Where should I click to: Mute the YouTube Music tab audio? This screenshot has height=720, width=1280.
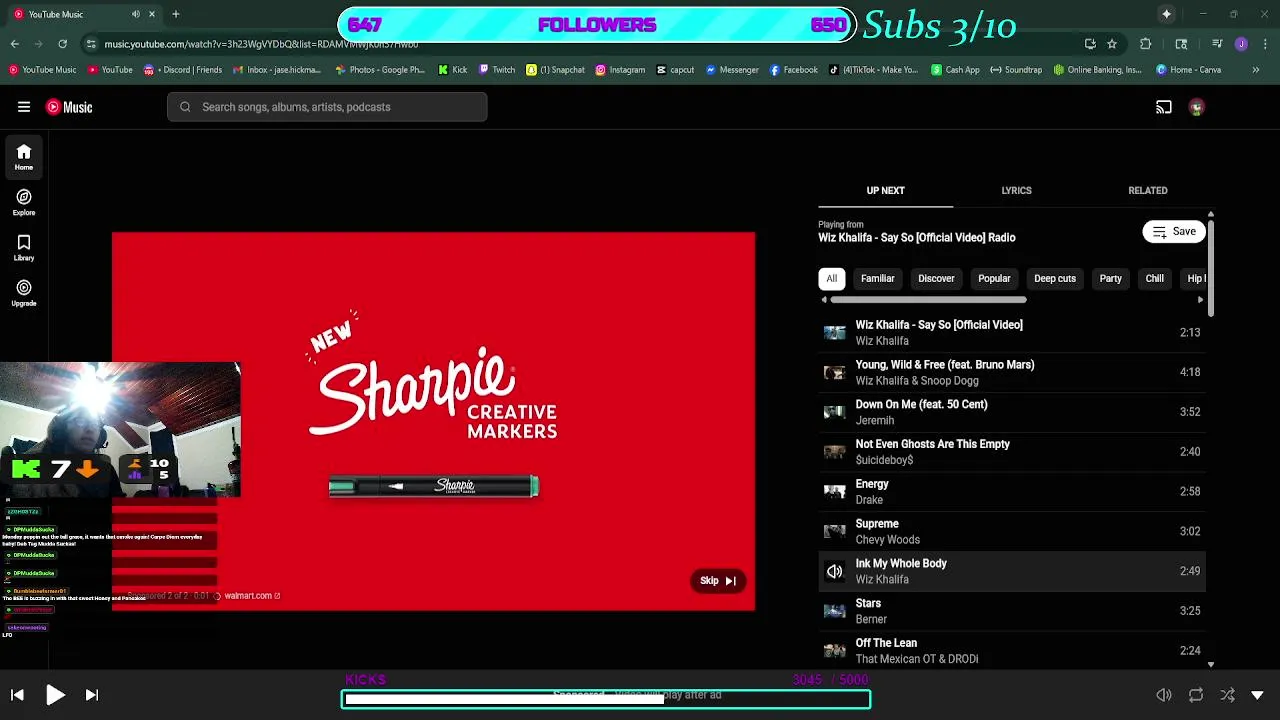[x=136, y=14]
